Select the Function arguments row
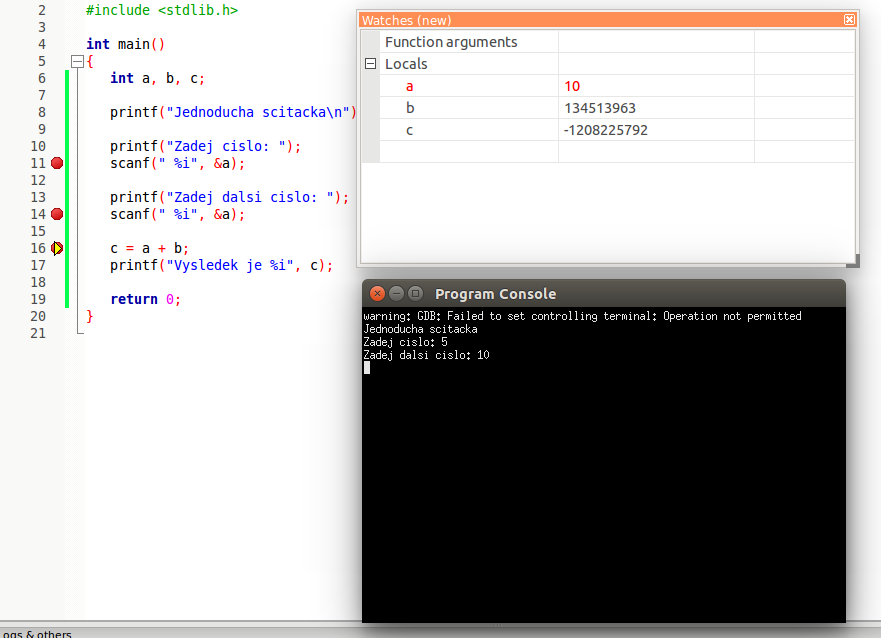Screen dimensions: 881x638 451,42
